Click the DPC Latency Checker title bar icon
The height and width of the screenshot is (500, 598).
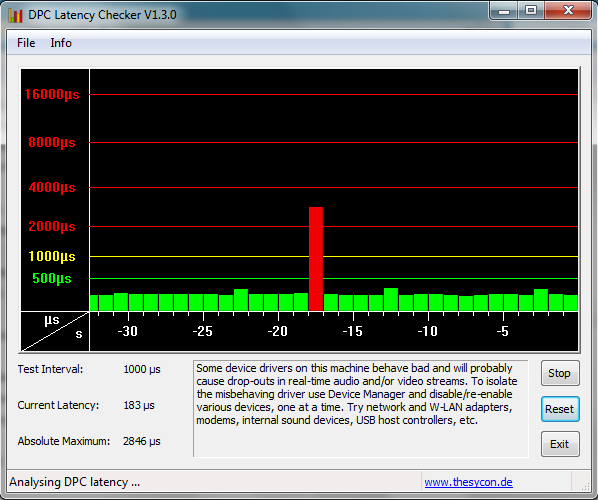pyautogui.click(x=15, y=15)
